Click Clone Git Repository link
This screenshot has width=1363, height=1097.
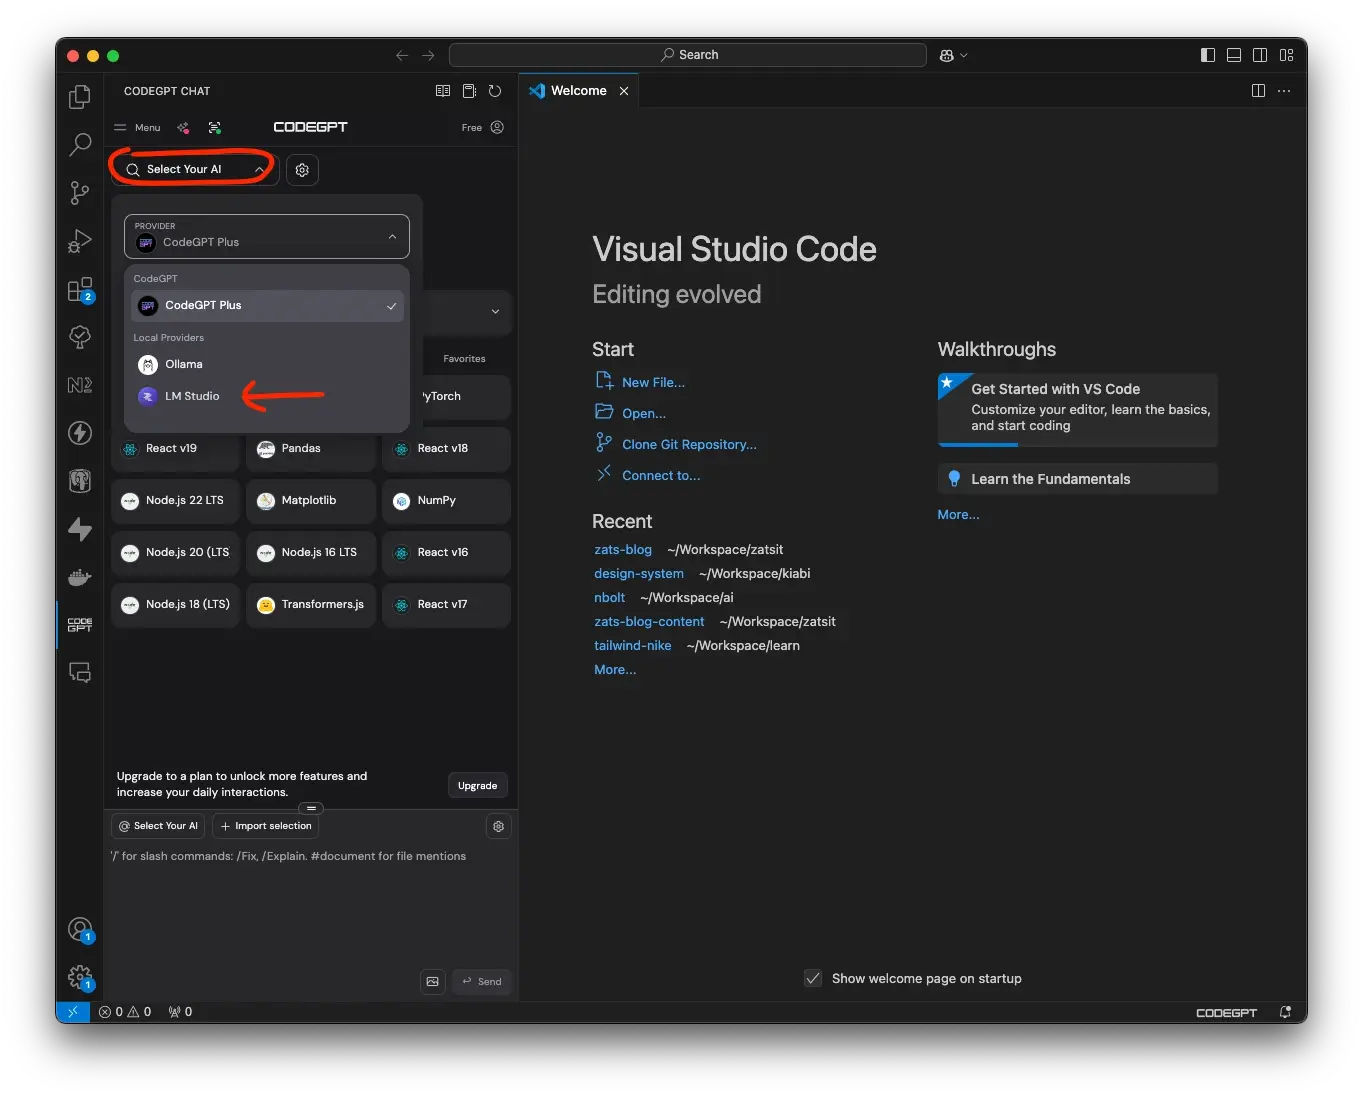point(689,444)
